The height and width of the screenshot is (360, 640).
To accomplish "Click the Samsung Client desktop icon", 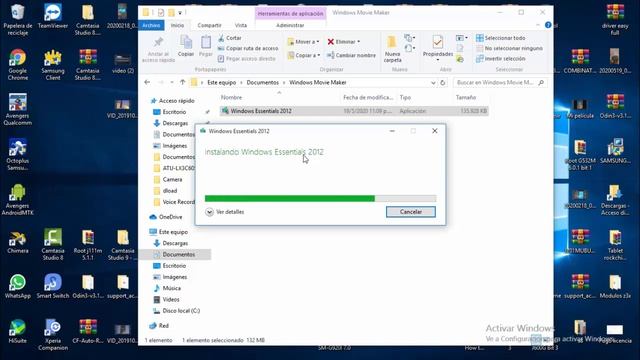I will (x=53, y=64).
